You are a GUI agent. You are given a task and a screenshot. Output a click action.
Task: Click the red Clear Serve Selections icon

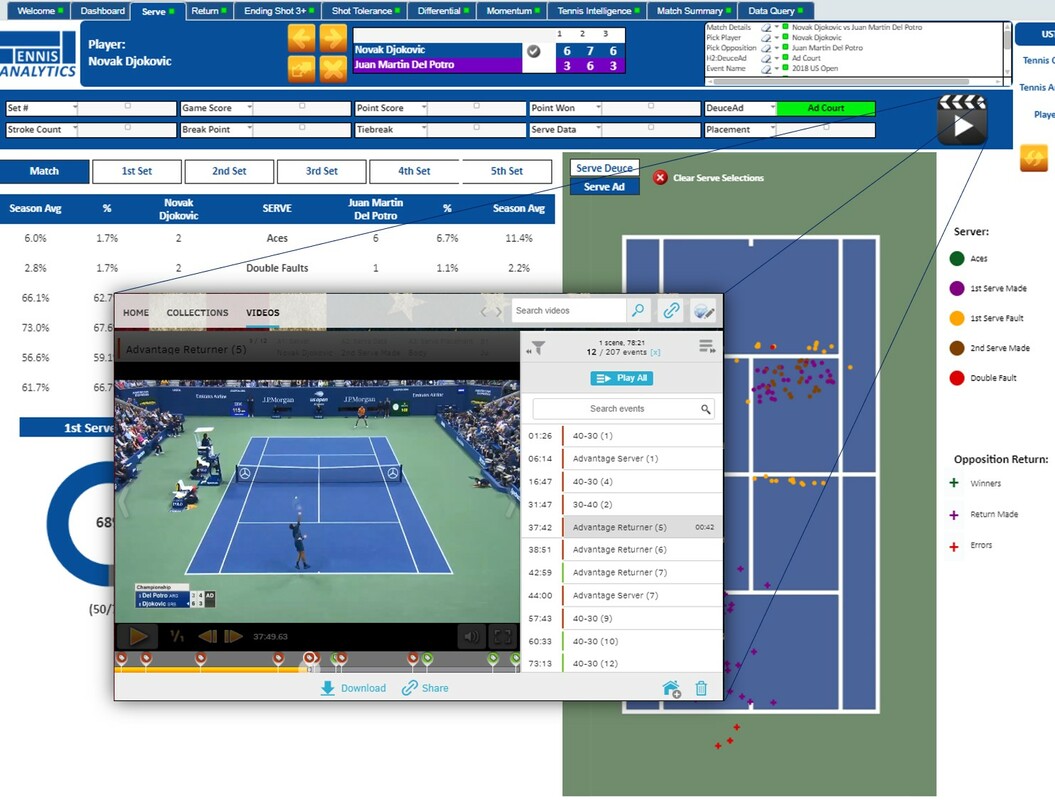660,179
